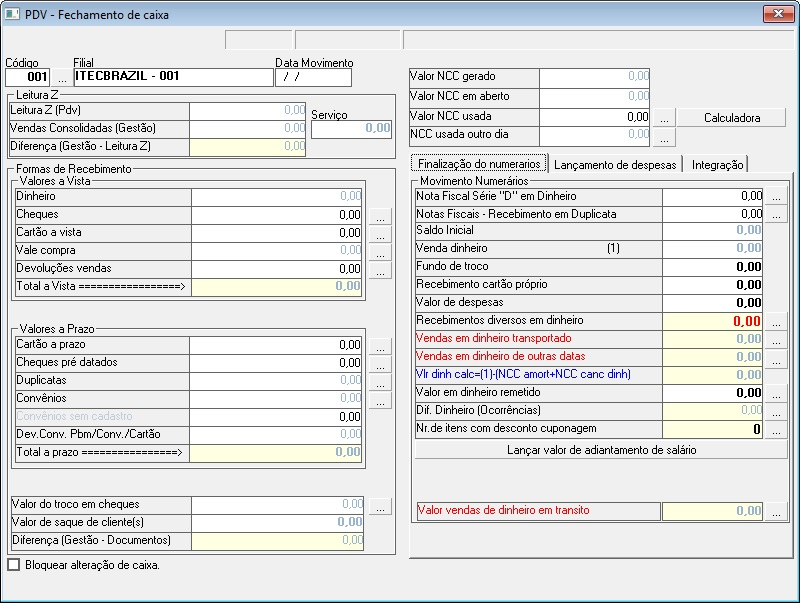Viewport: 800px width, 603px height.
Task: Open details for Notas Fiscais Recebimento em Duplicata
Action: tap(776, 214)
